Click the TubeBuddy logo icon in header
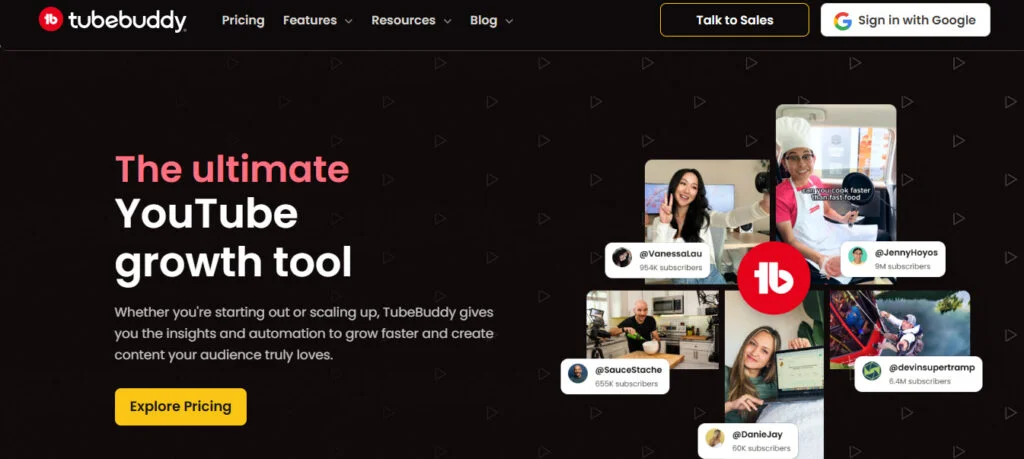1024x459 pixels. click(x=50, y=20)
